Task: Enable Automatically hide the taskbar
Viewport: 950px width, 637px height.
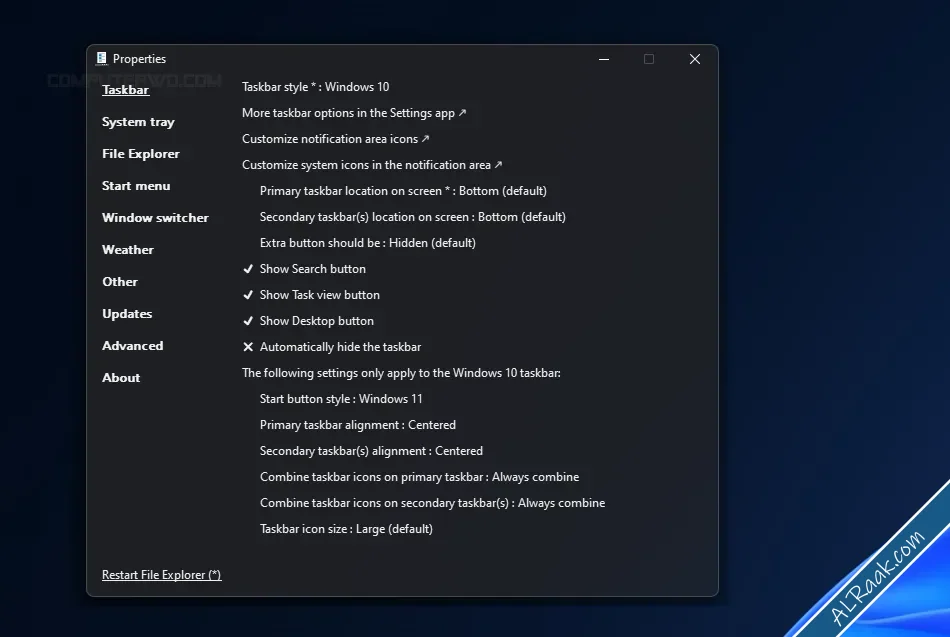Action: (x=331, y=347)
